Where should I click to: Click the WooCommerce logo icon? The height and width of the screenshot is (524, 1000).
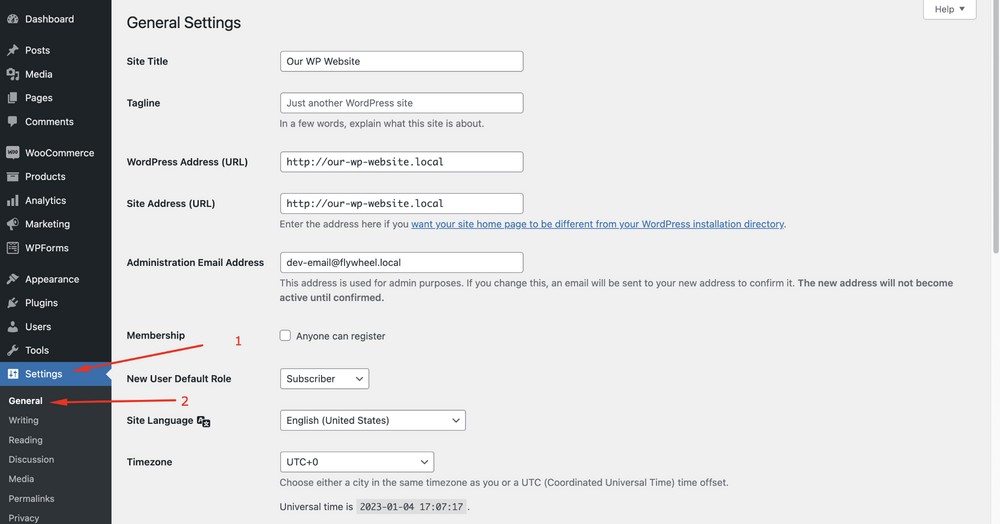click(12, 153)
